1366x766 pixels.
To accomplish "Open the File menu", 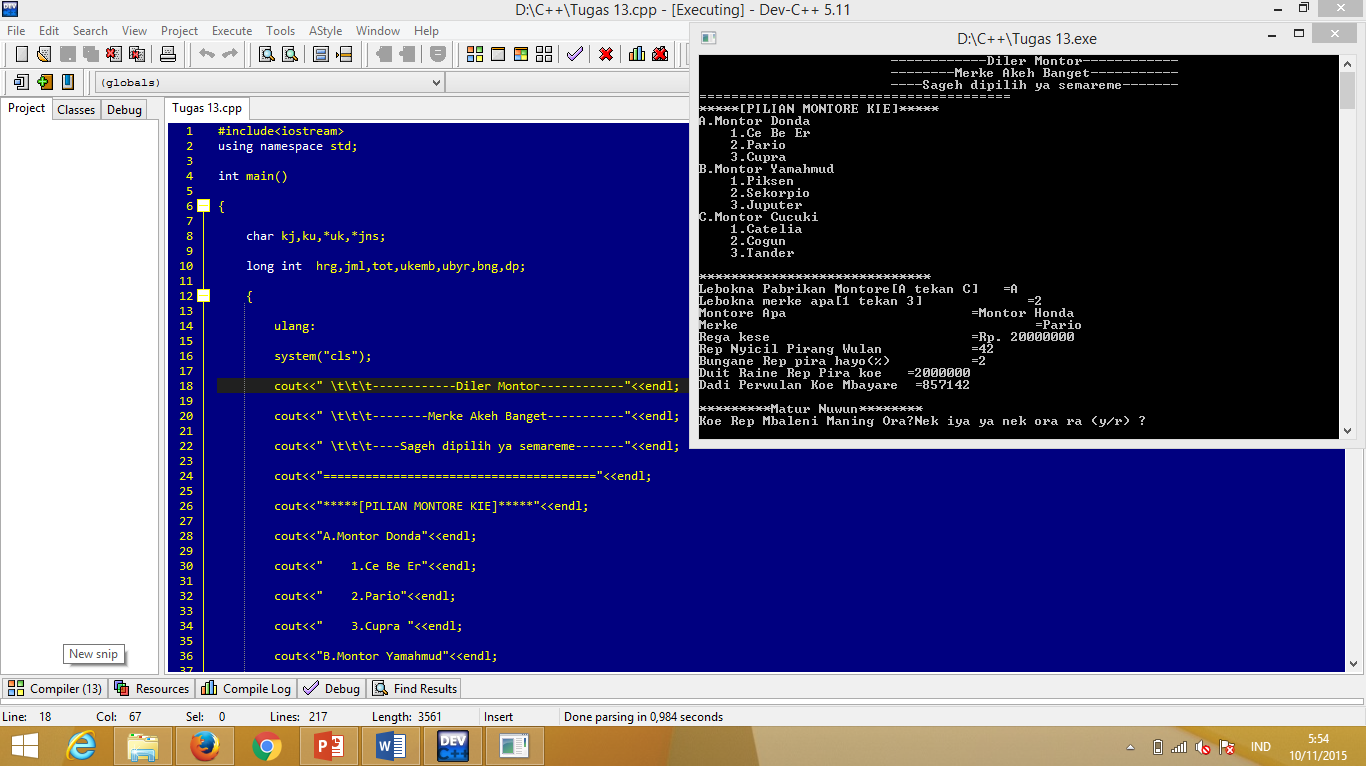I will 16,31.
